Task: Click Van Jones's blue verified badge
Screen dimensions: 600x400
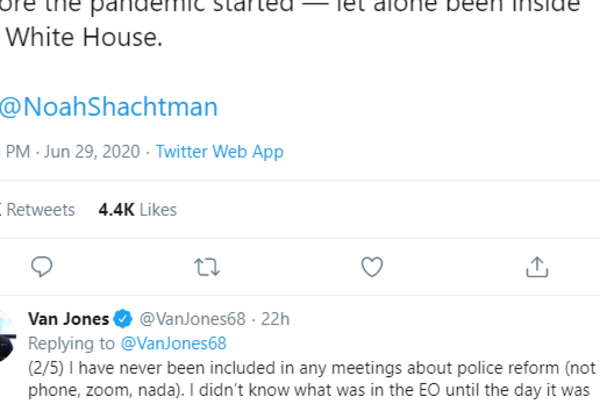Action: click(x=122, y=319)
